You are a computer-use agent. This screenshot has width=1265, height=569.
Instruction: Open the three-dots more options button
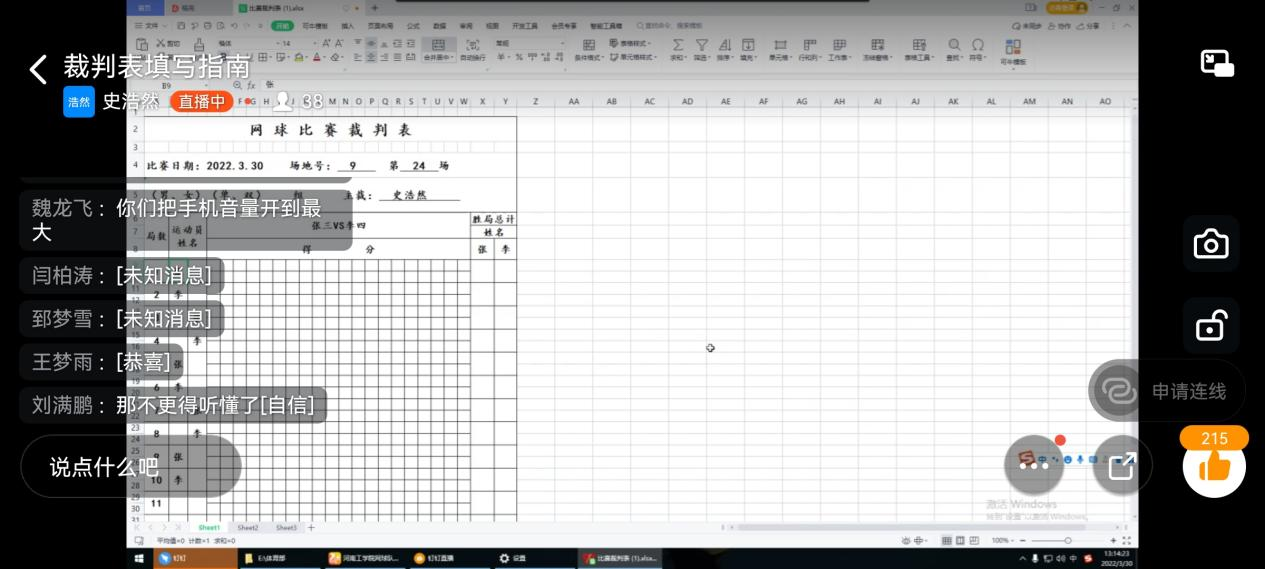coord(1033,464)
